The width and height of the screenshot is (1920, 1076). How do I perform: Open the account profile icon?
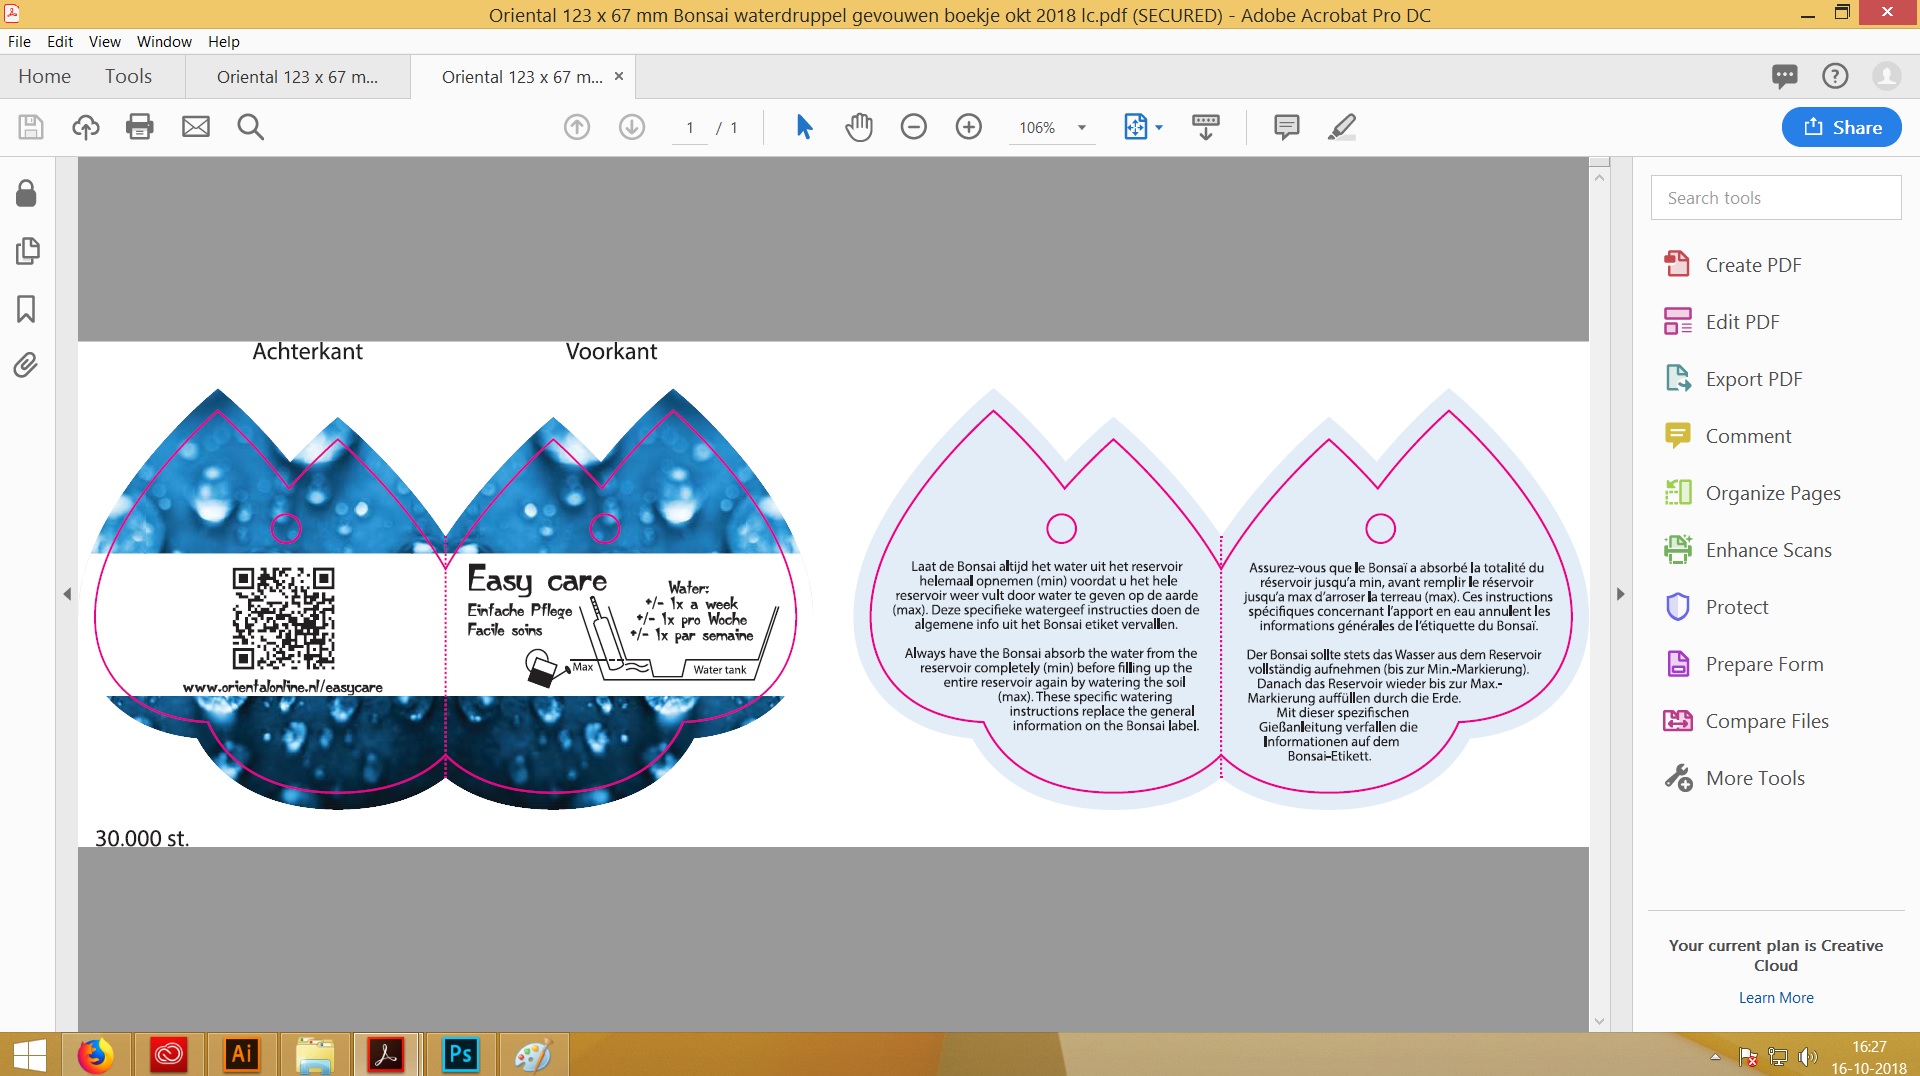(x=1887, y=76)
